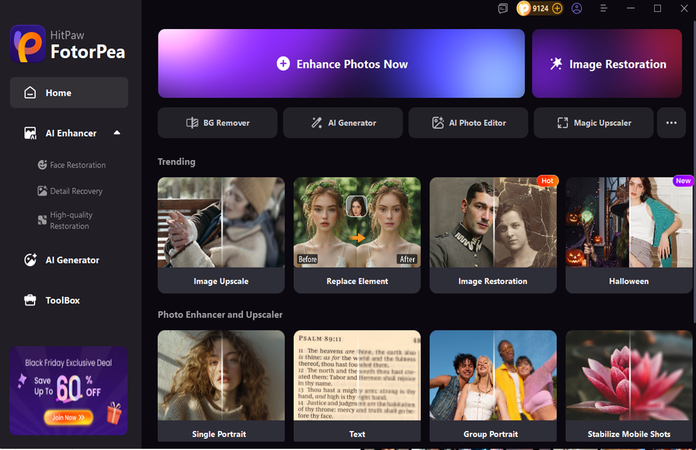Open the user account profile icon
Viewport: 696px width, 450px height.
click(x=577, y=8)
